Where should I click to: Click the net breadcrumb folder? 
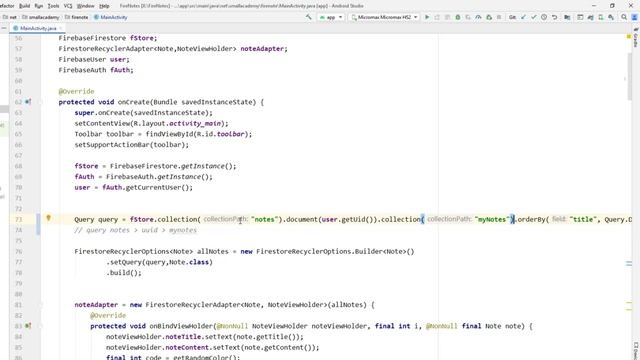coord(10,17)
